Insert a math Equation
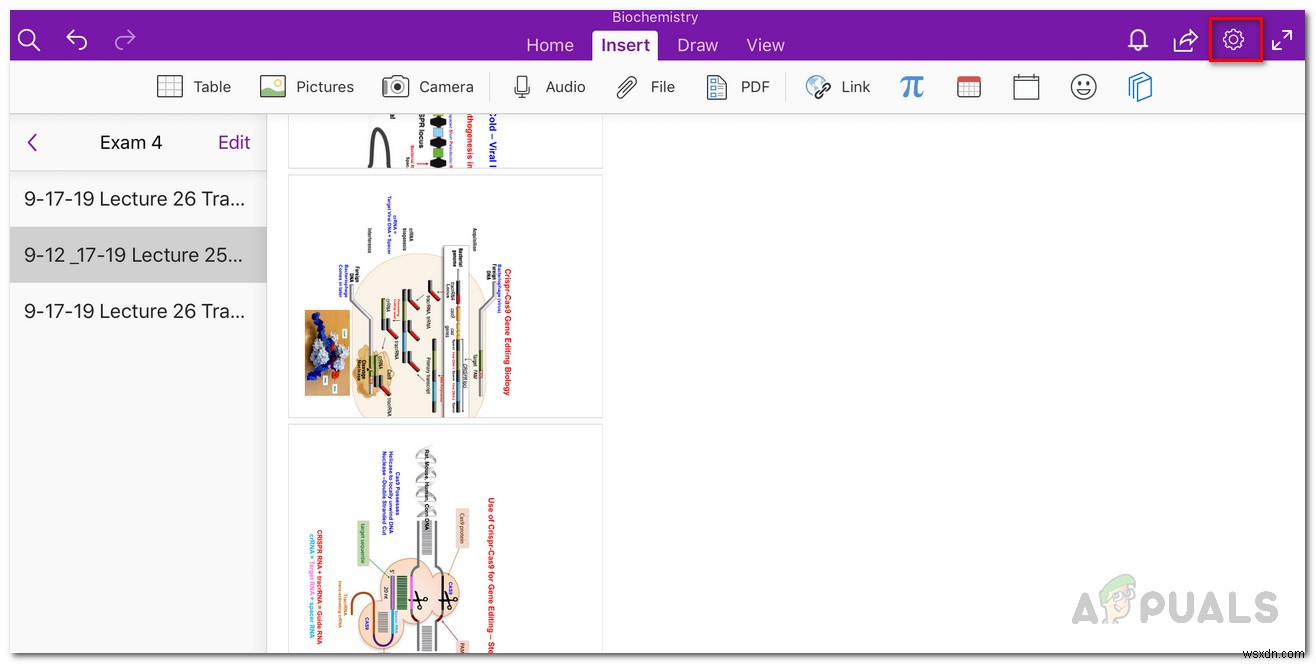 (x=912, y=87)
